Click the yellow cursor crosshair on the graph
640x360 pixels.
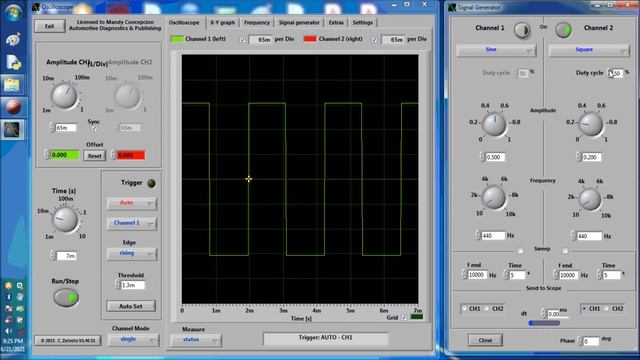pyautogui.click(x=249, y=179)
